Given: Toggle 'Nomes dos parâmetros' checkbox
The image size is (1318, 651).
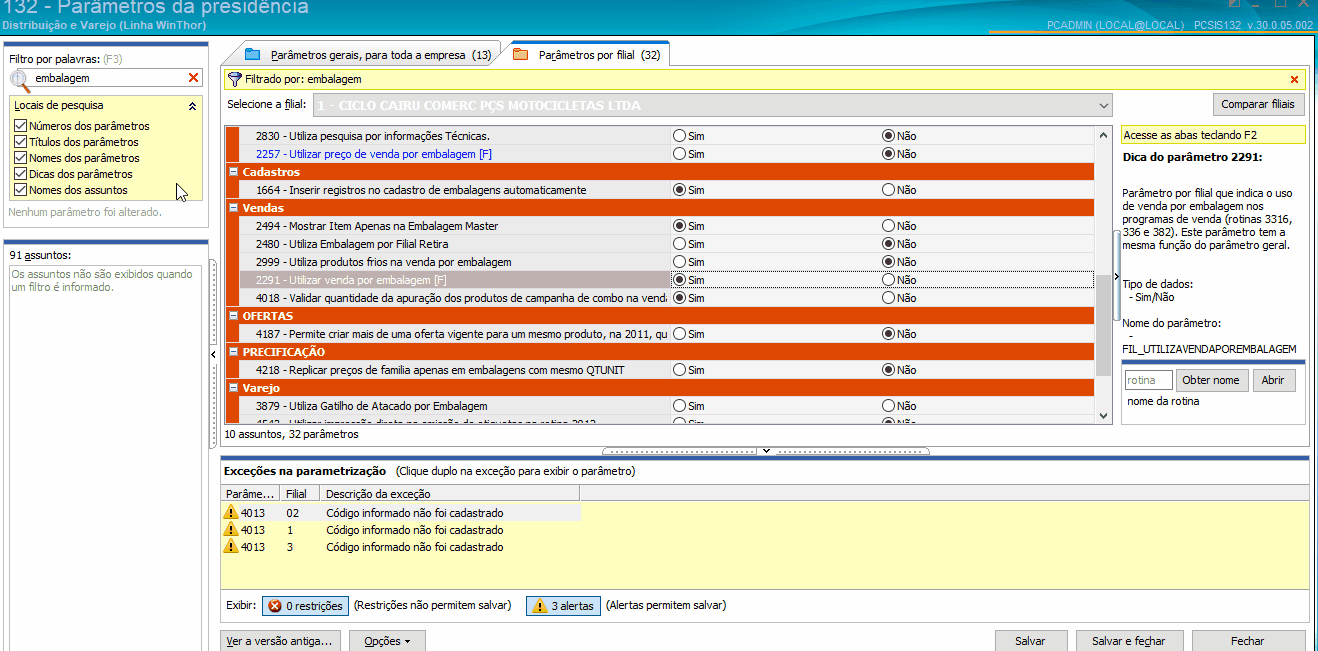Looking at the screenshot, I should (x=20, y=158).
